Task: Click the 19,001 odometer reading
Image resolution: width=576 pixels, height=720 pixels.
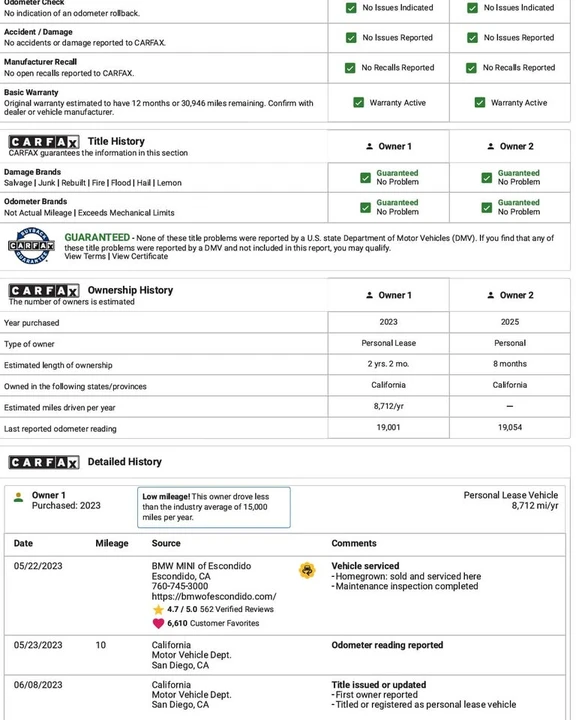Action: [x=389, y=427]
